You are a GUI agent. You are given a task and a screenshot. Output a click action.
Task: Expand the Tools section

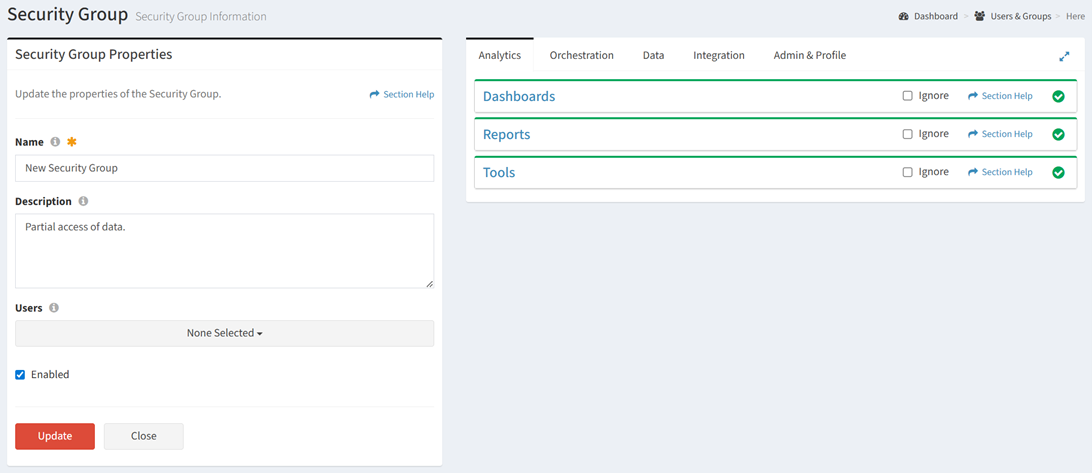(499, 172)
